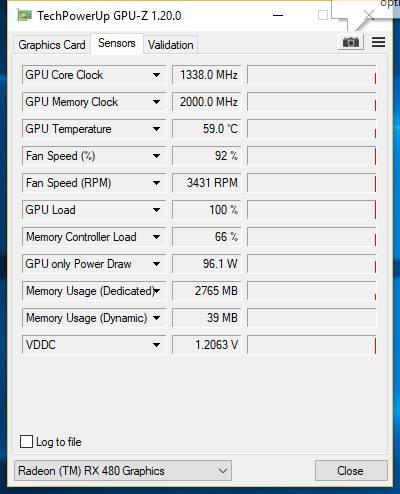Viewport: 400px width, 494px height.
Task: Click the GPU-Z app icon in title bar
Action: click(x=24, y=16)
